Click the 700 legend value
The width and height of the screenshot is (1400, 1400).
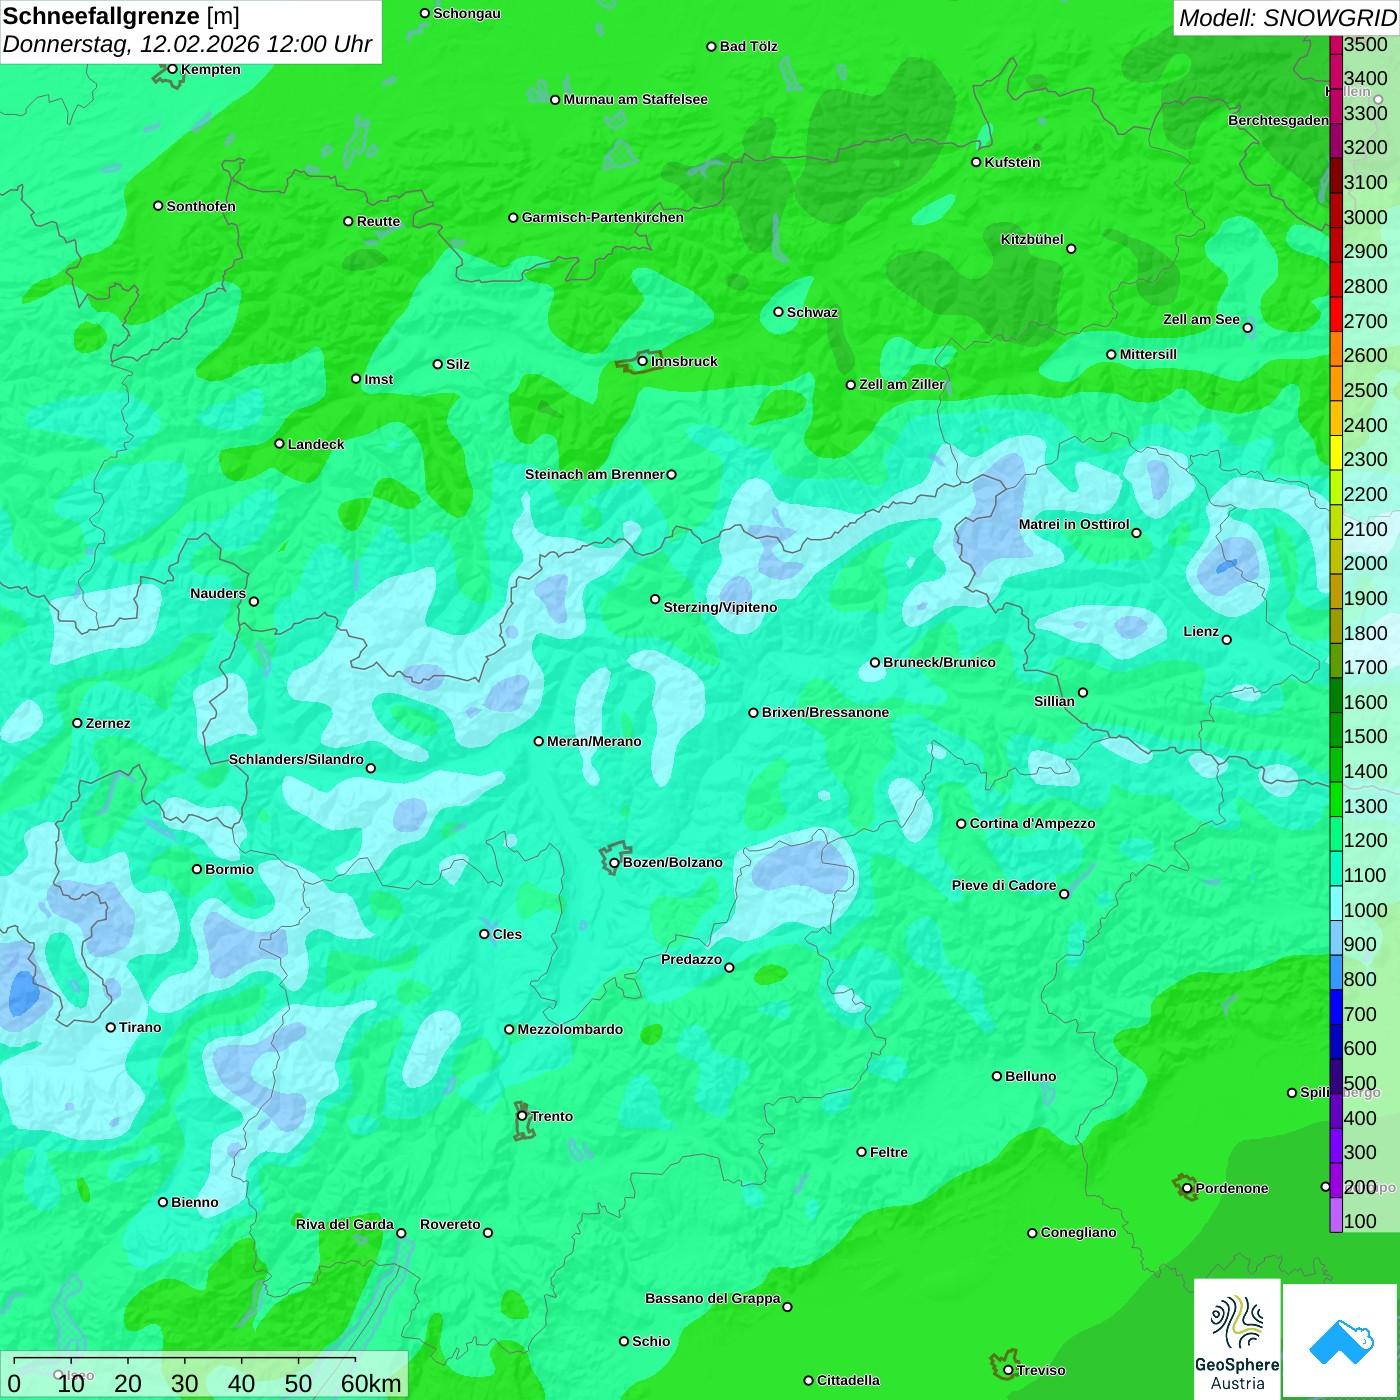coord(1360,1014)
